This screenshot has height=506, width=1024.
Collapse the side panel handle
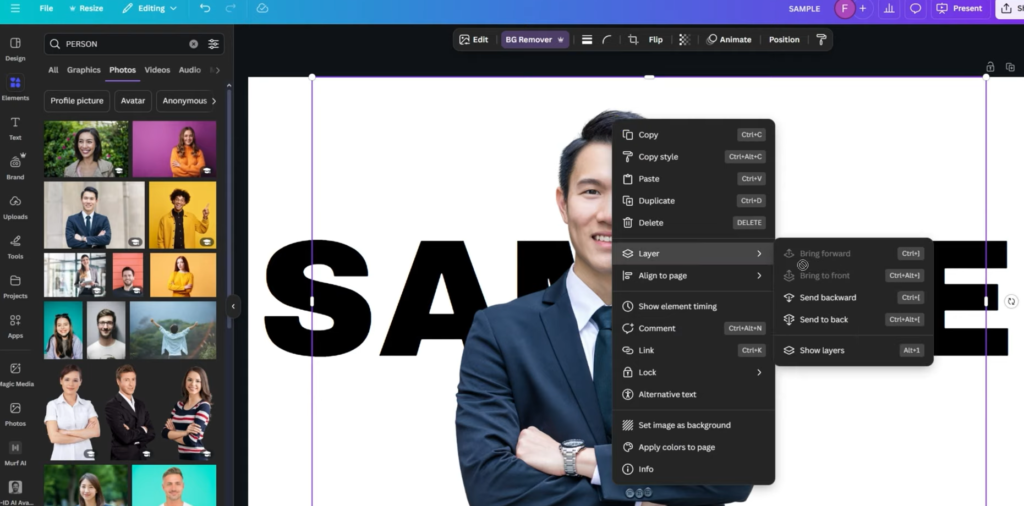point(234,306)
